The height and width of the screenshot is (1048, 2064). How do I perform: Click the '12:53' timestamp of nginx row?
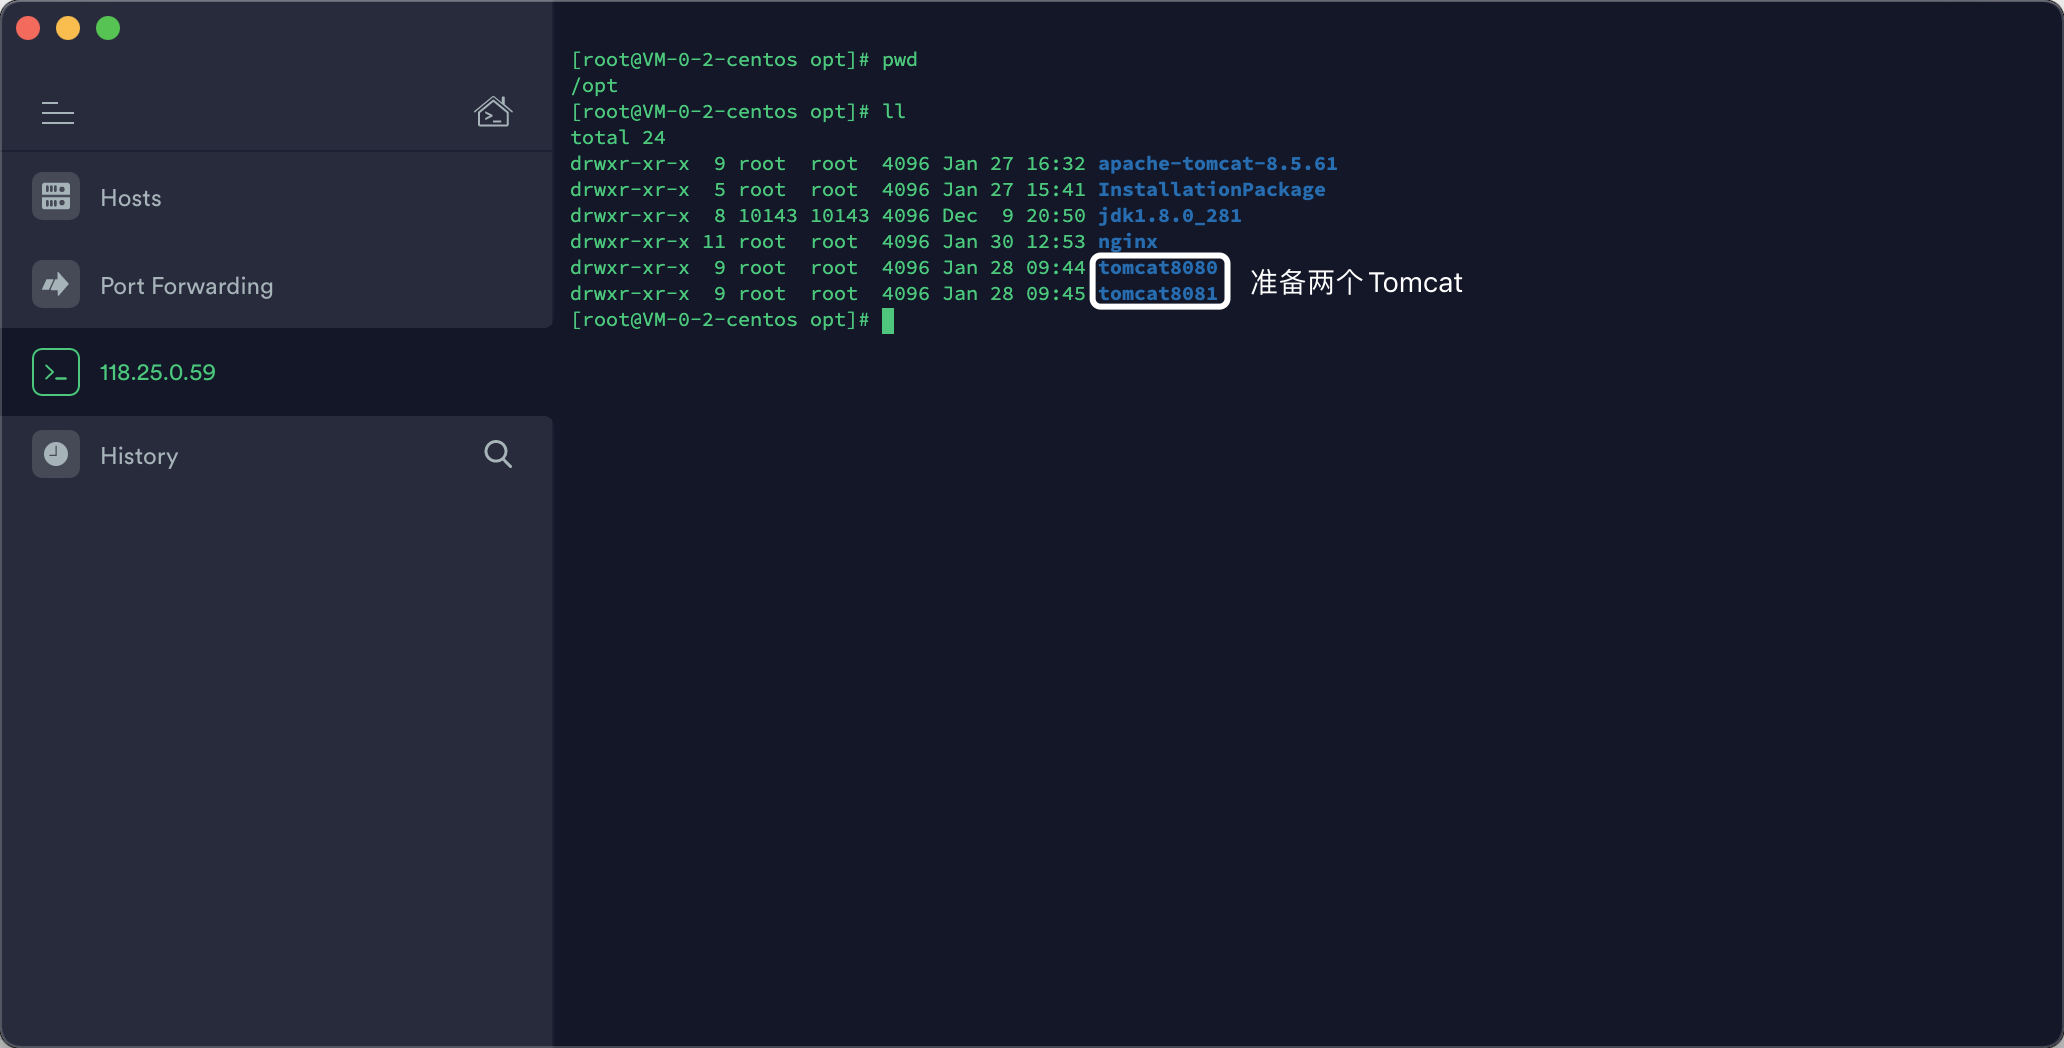1055,241
